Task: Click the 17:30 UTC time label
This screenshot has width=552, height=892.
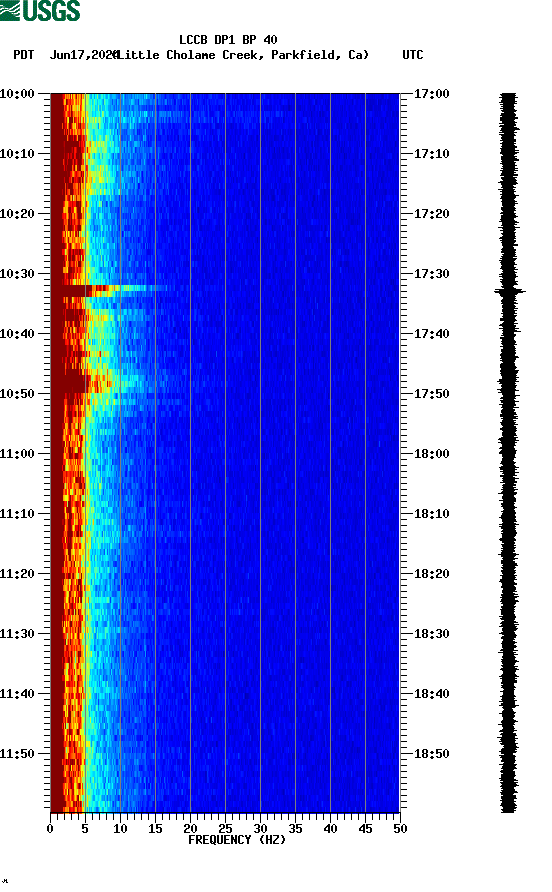Action: (431, 274)
